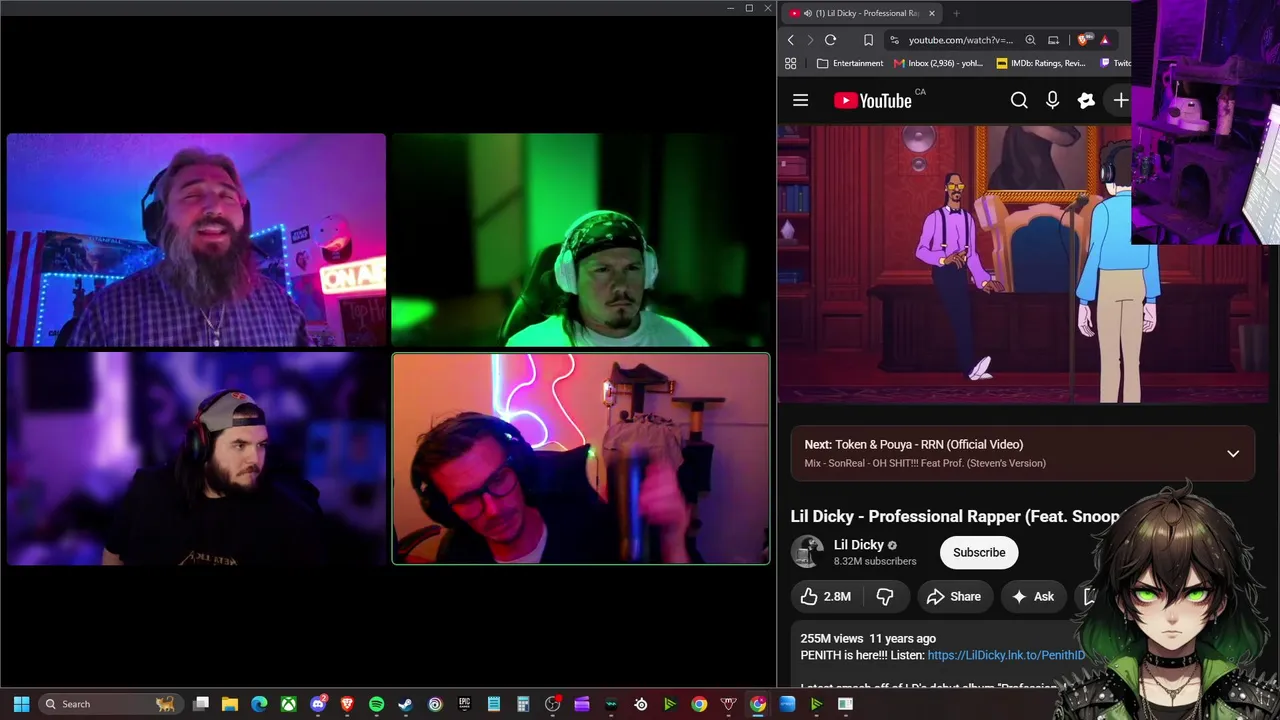Viewport: 1280px width, 720px height.
Task: Open YouTube search magnifier
Action: point(1019,100)
